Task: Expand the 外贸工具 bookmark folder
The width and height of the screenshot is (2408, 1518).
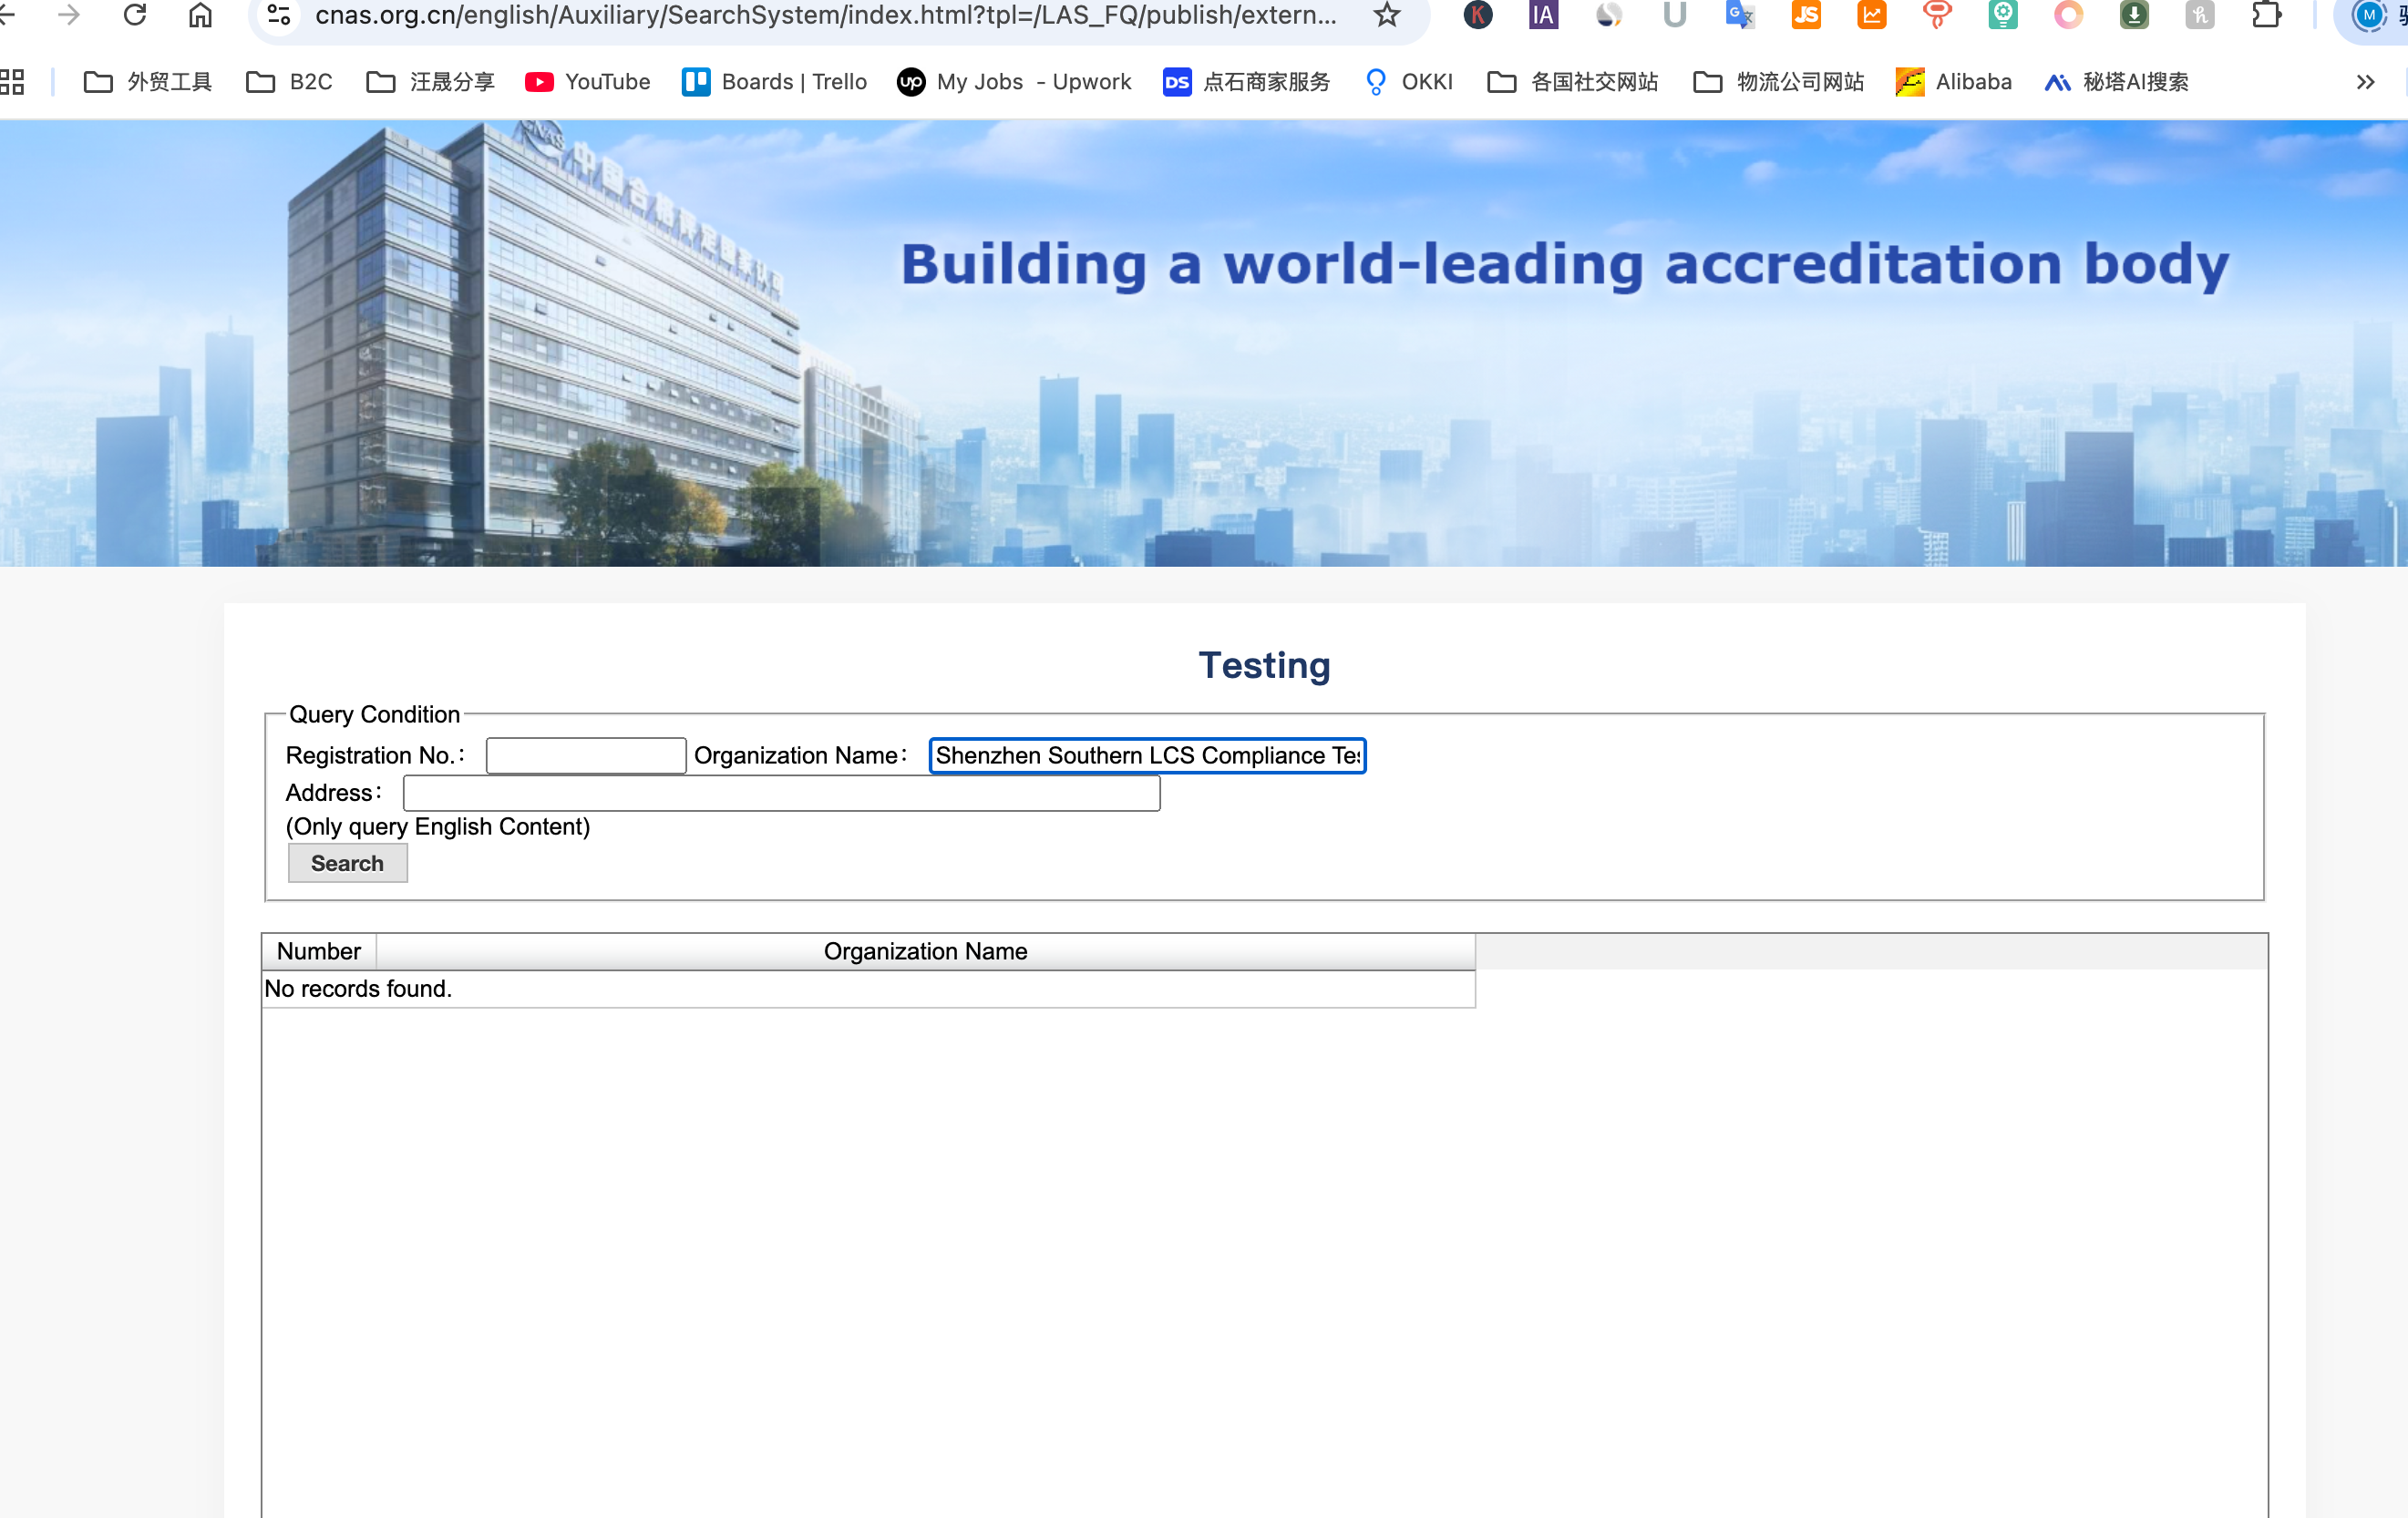Action: pos(148,82)
